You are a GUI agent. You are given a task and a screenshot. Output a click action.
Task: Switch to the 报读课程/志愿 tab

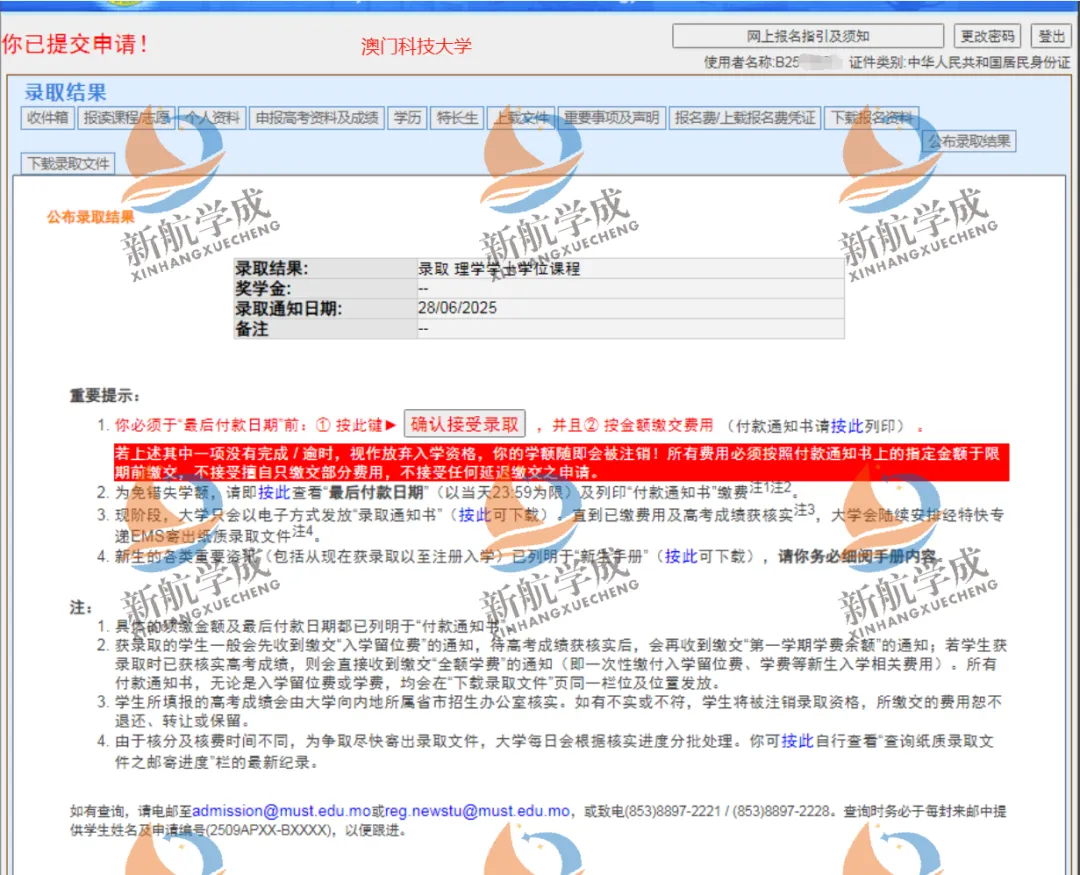[126, 118]
